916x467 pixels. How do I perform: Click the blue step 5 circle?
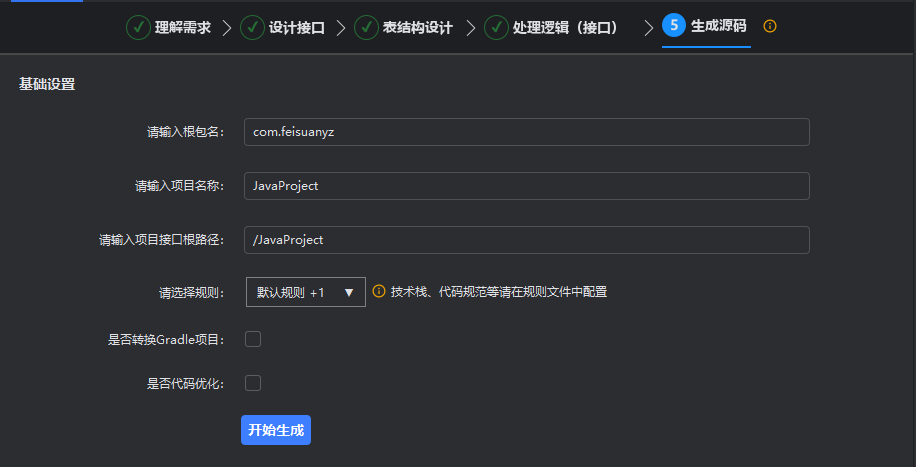pyautogui.click(x=674, y=26)
